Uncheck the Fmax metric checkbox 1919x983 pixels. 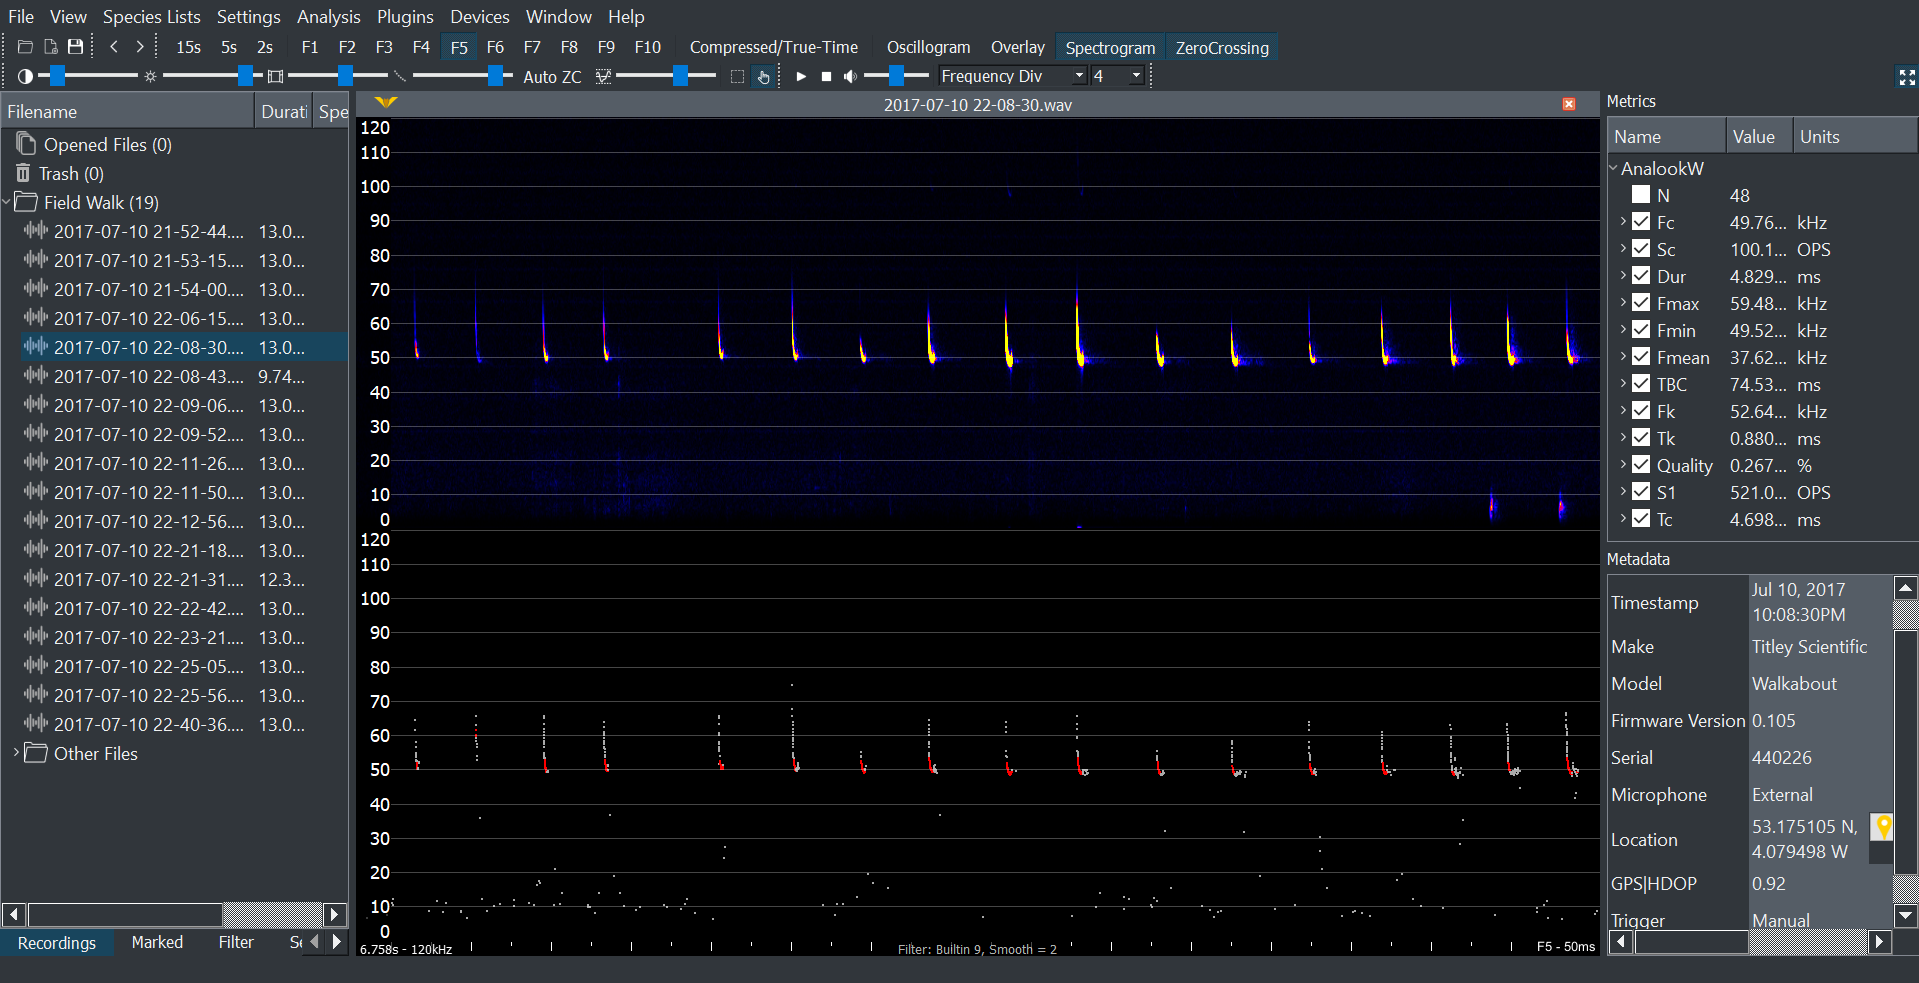point(1641,303)
